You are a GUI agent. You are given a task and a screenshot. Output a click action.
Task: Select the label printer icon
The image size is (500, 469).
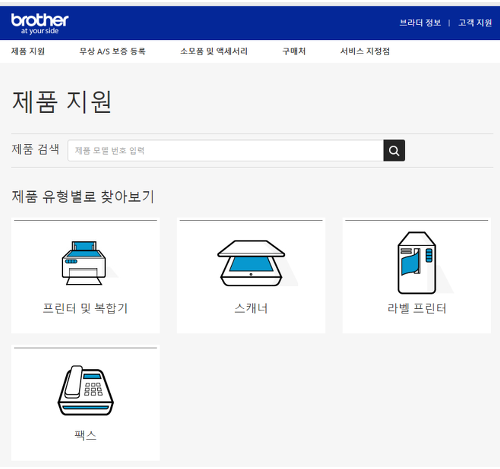pos(417,263)
